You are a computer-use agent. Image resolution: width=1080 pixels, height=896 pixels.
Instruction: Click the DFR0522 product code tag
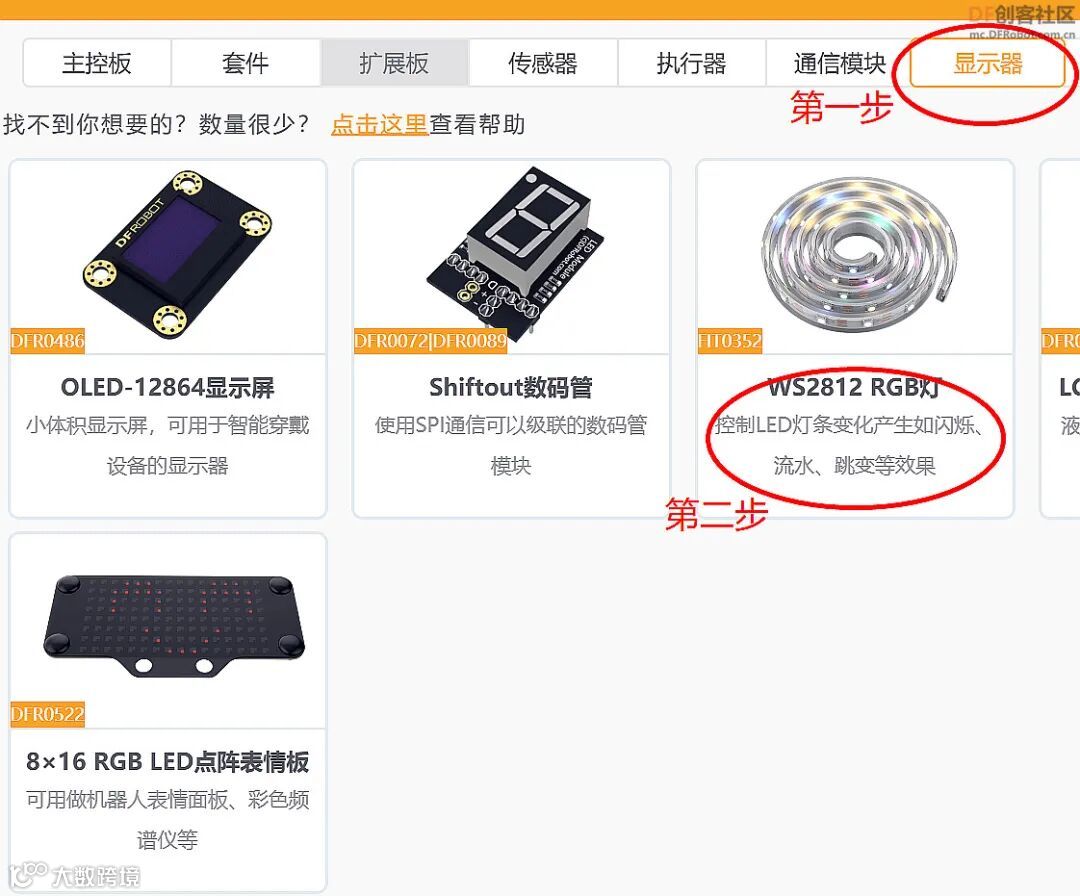[48, 715]
